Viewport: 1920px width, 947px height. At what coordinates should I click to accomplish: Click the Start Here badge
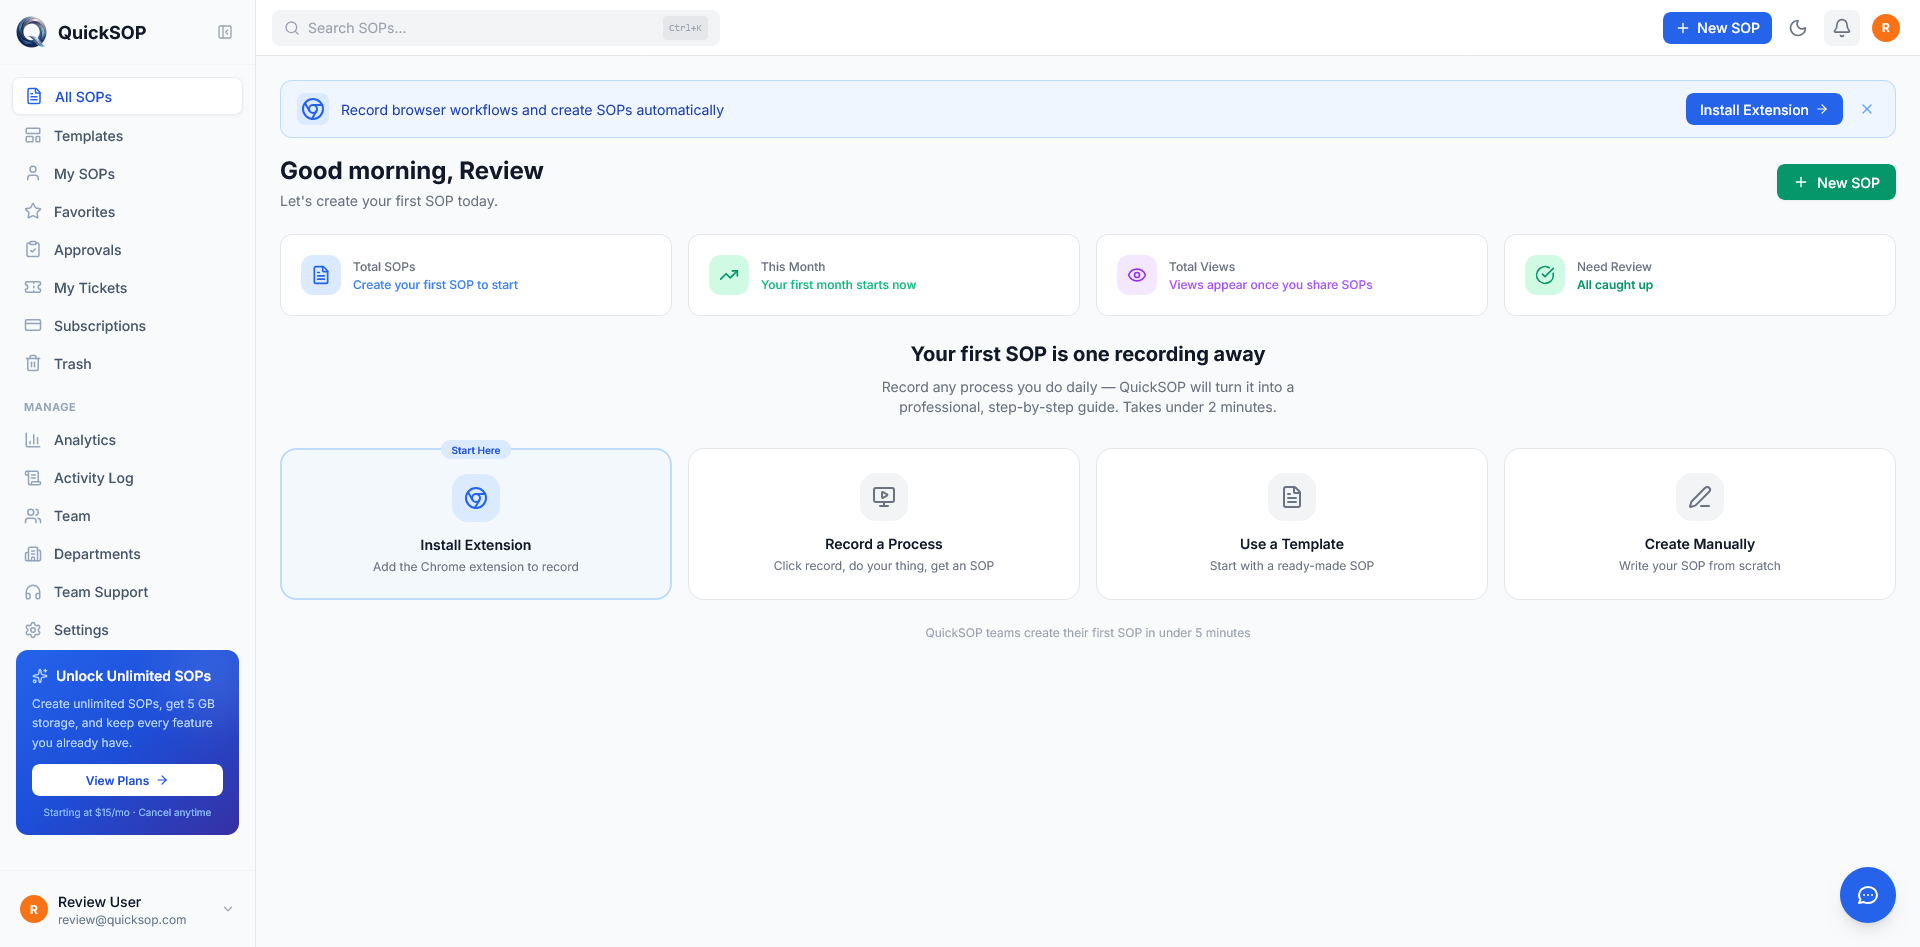tap(476, 450)
